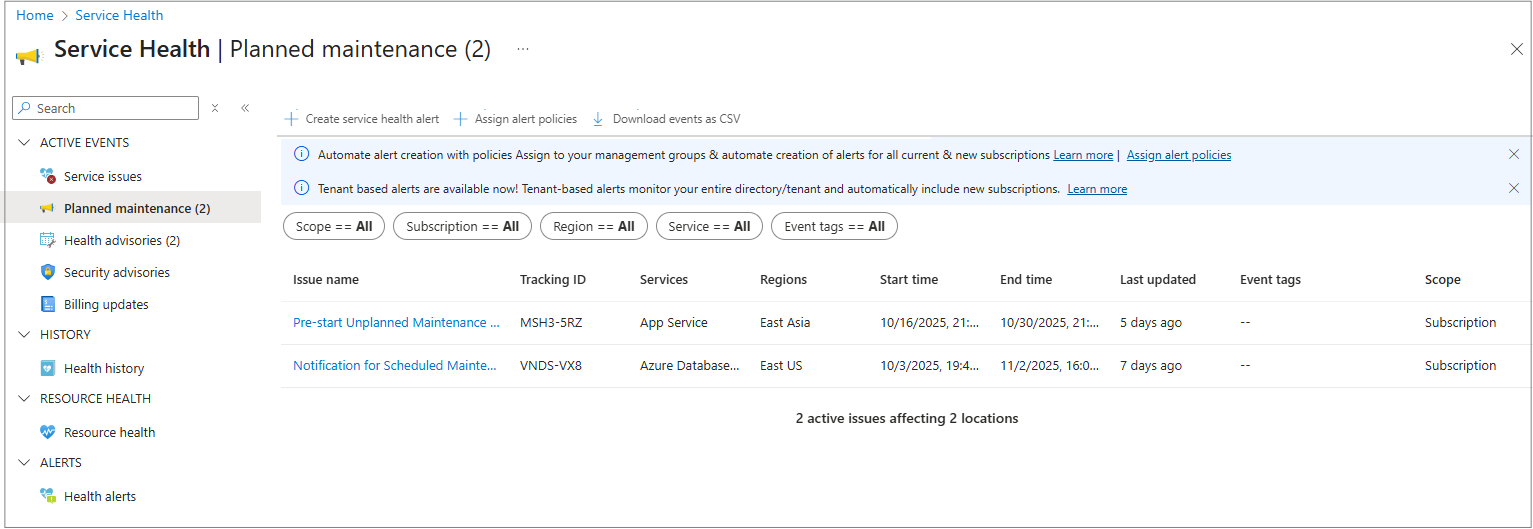Open Health advisories (2) from sidebar
Image resolution: width=1533 pixels, height=529 pixels.
[121, 240]
